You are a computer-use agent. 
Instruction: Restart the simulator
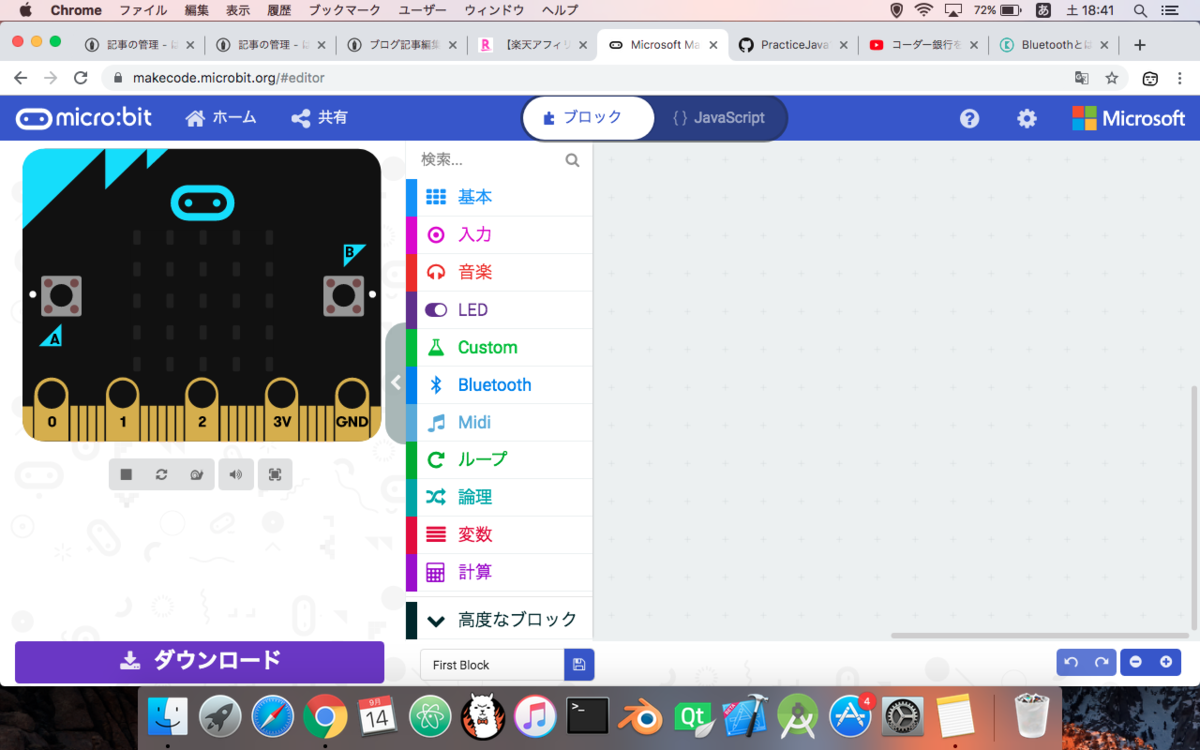[161, 474]
